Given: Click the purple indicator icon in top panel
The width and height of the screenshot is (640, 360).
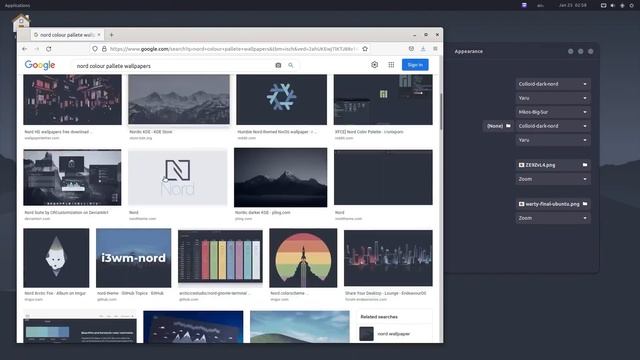Looking at the screenshot, I should (524, 5).
